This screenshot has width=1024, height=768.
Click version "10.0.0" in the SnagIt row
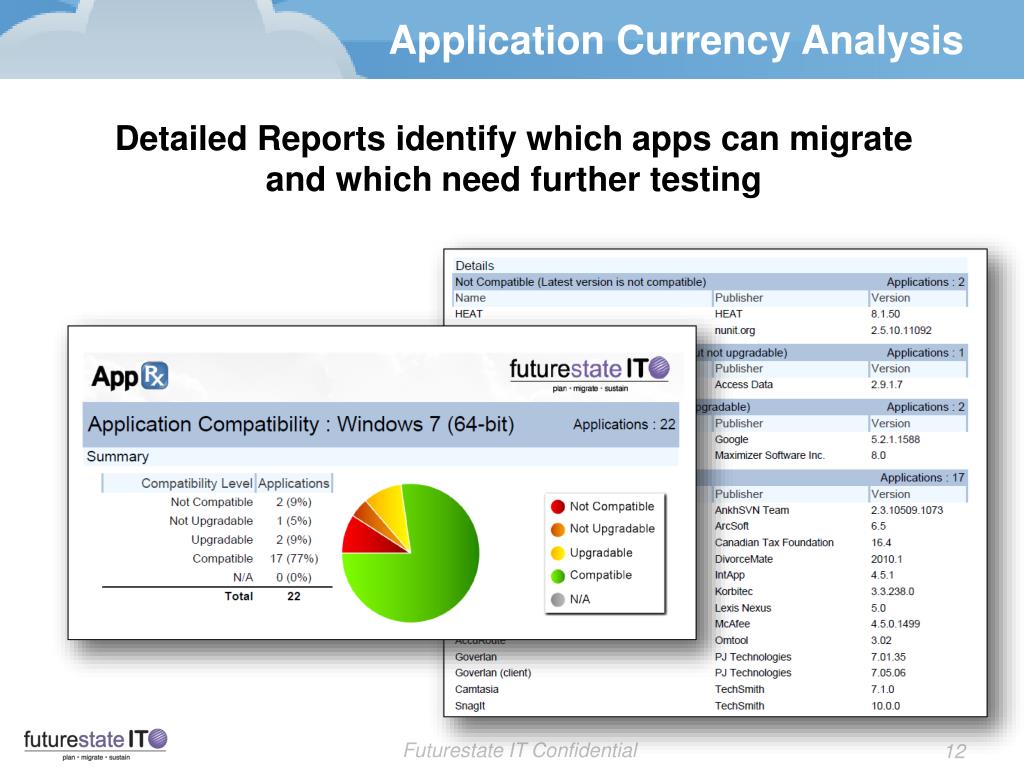pyautogui.click(x=886, y=705)
